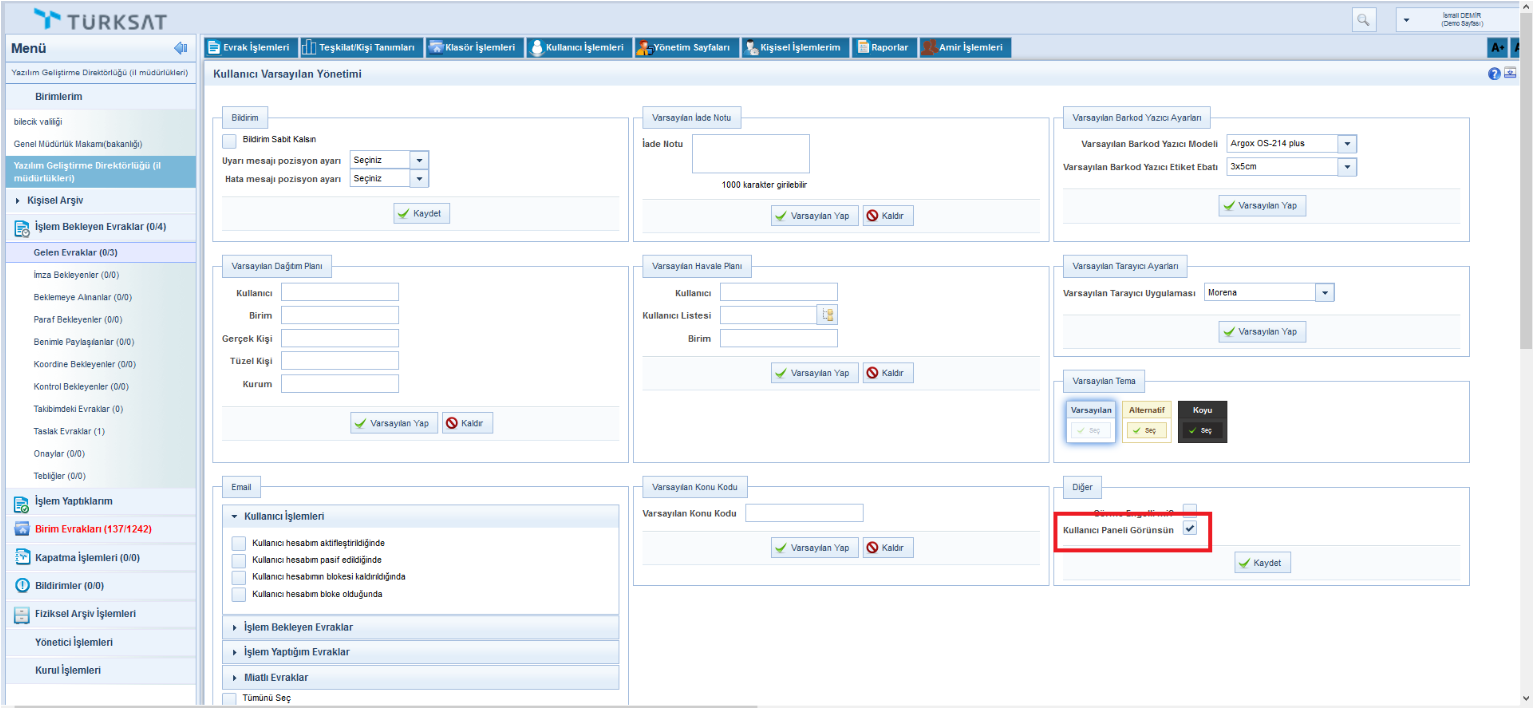Click Kaydet button in Bildirim panel

[422, 214]
